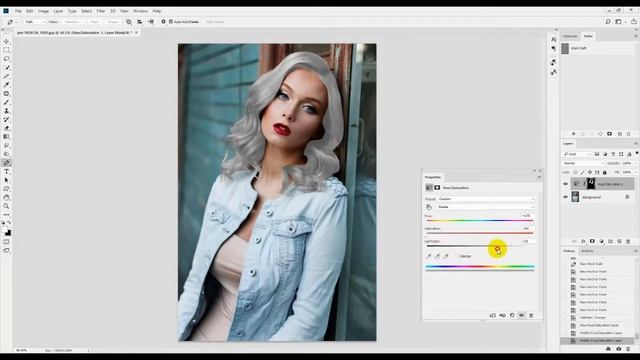Select the Add to Sample eyedropper
Screen dimensions: 640x360
tap(437, 256)
